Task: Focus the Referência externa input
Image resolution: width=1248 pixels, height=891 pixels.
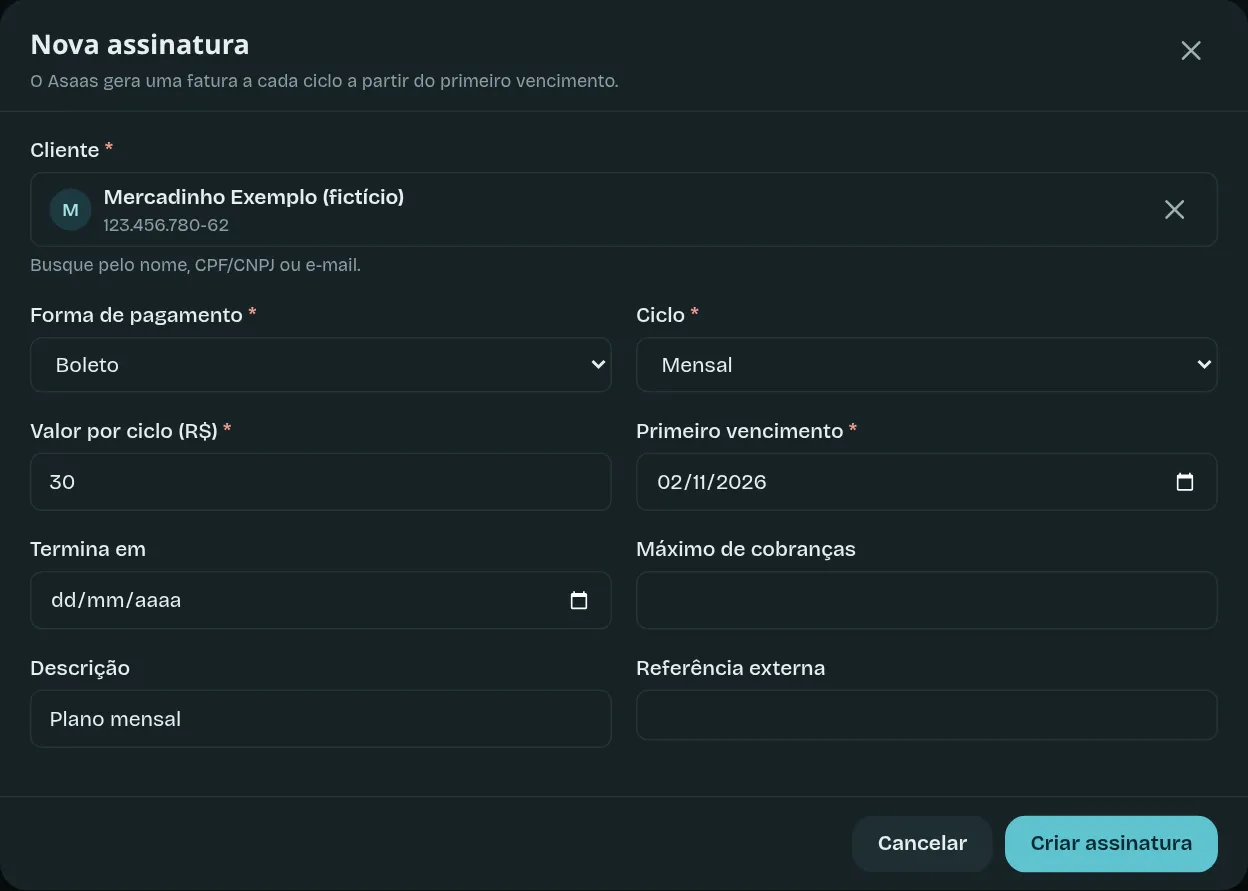Action: tap(926, 715)
